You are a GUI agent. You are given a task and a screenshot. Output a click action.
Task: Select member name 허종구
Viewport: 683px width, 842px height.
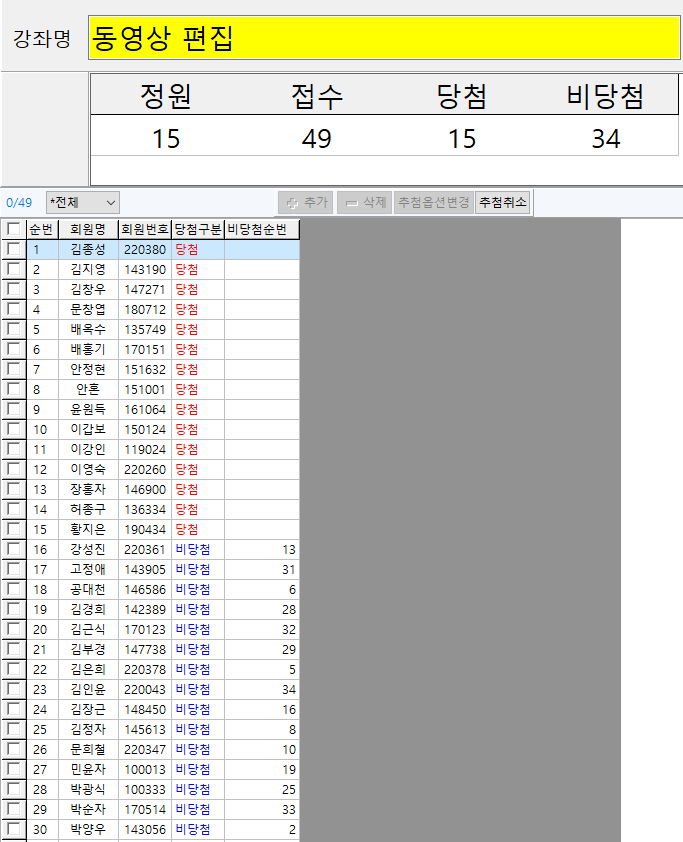point(88,510)
